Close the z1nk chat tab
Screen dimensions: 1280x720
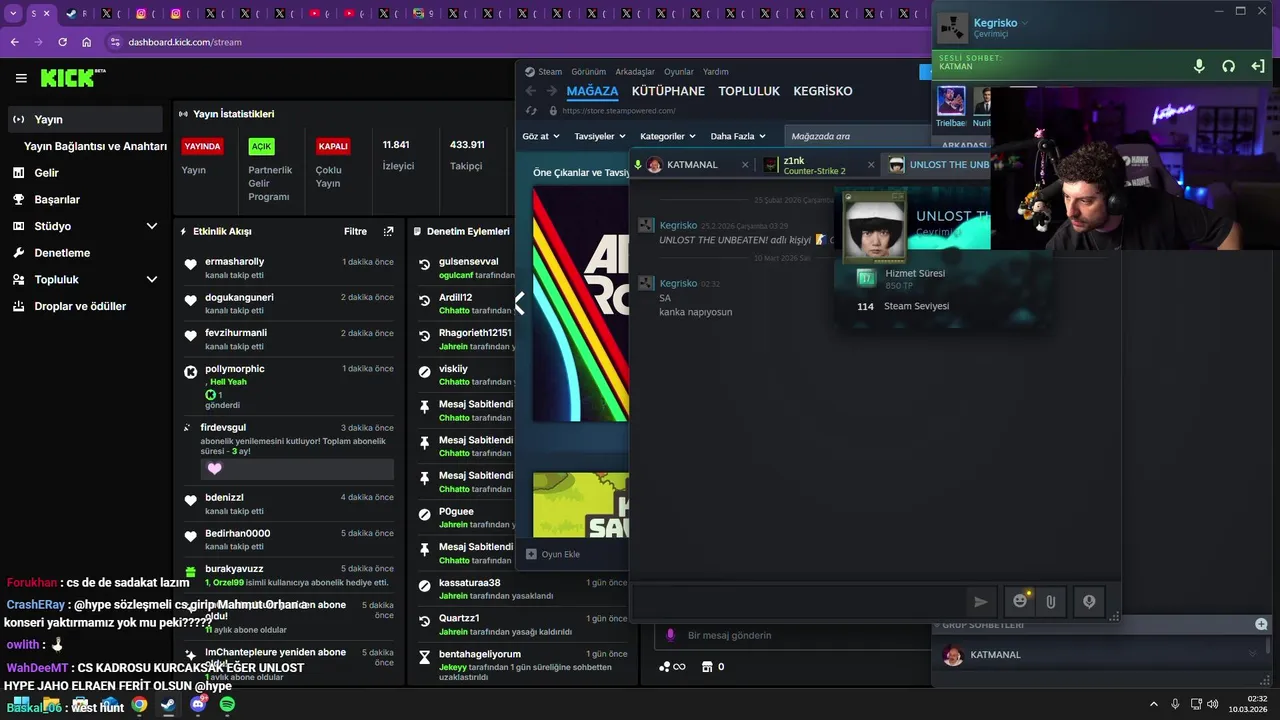[x=871, y=165]
